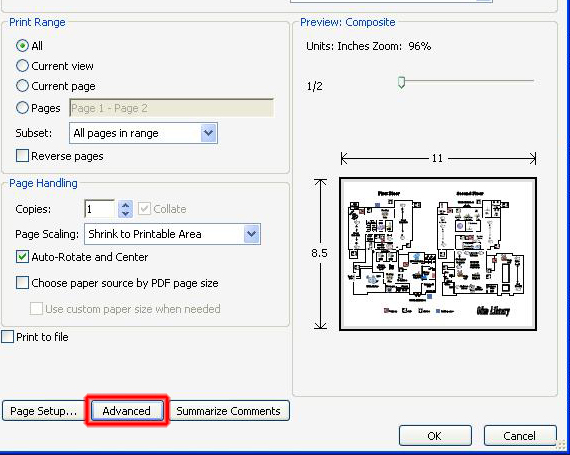Check the Print to file box

[8, 337]
